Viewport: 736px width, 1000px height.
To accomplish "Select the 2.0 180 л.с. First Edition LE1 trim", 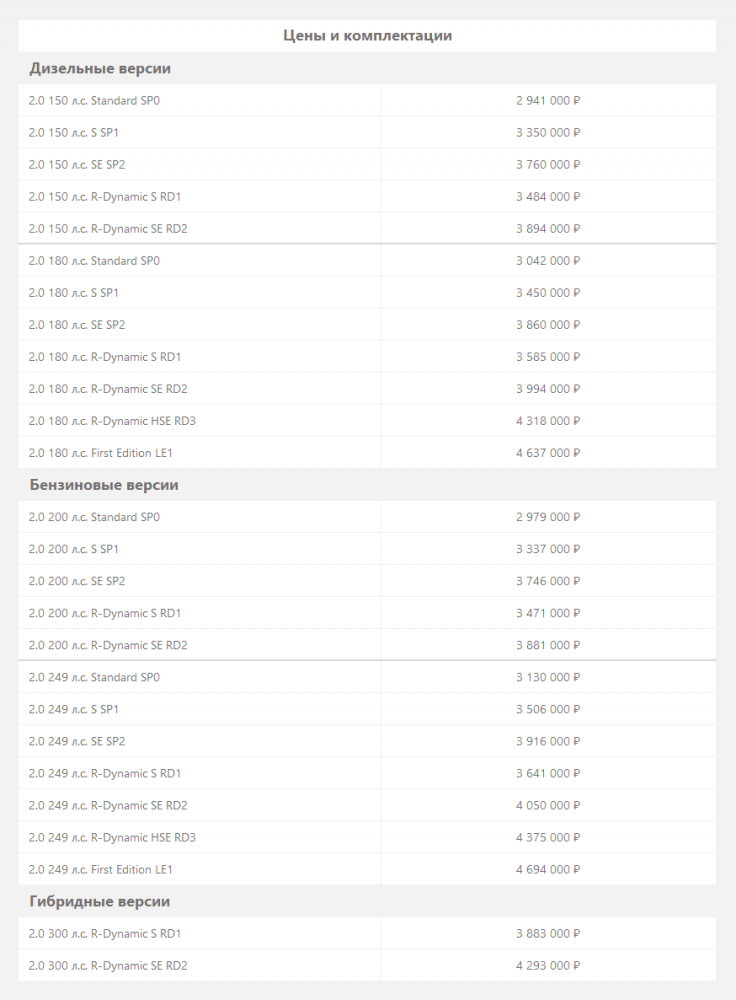I will 102,453.
